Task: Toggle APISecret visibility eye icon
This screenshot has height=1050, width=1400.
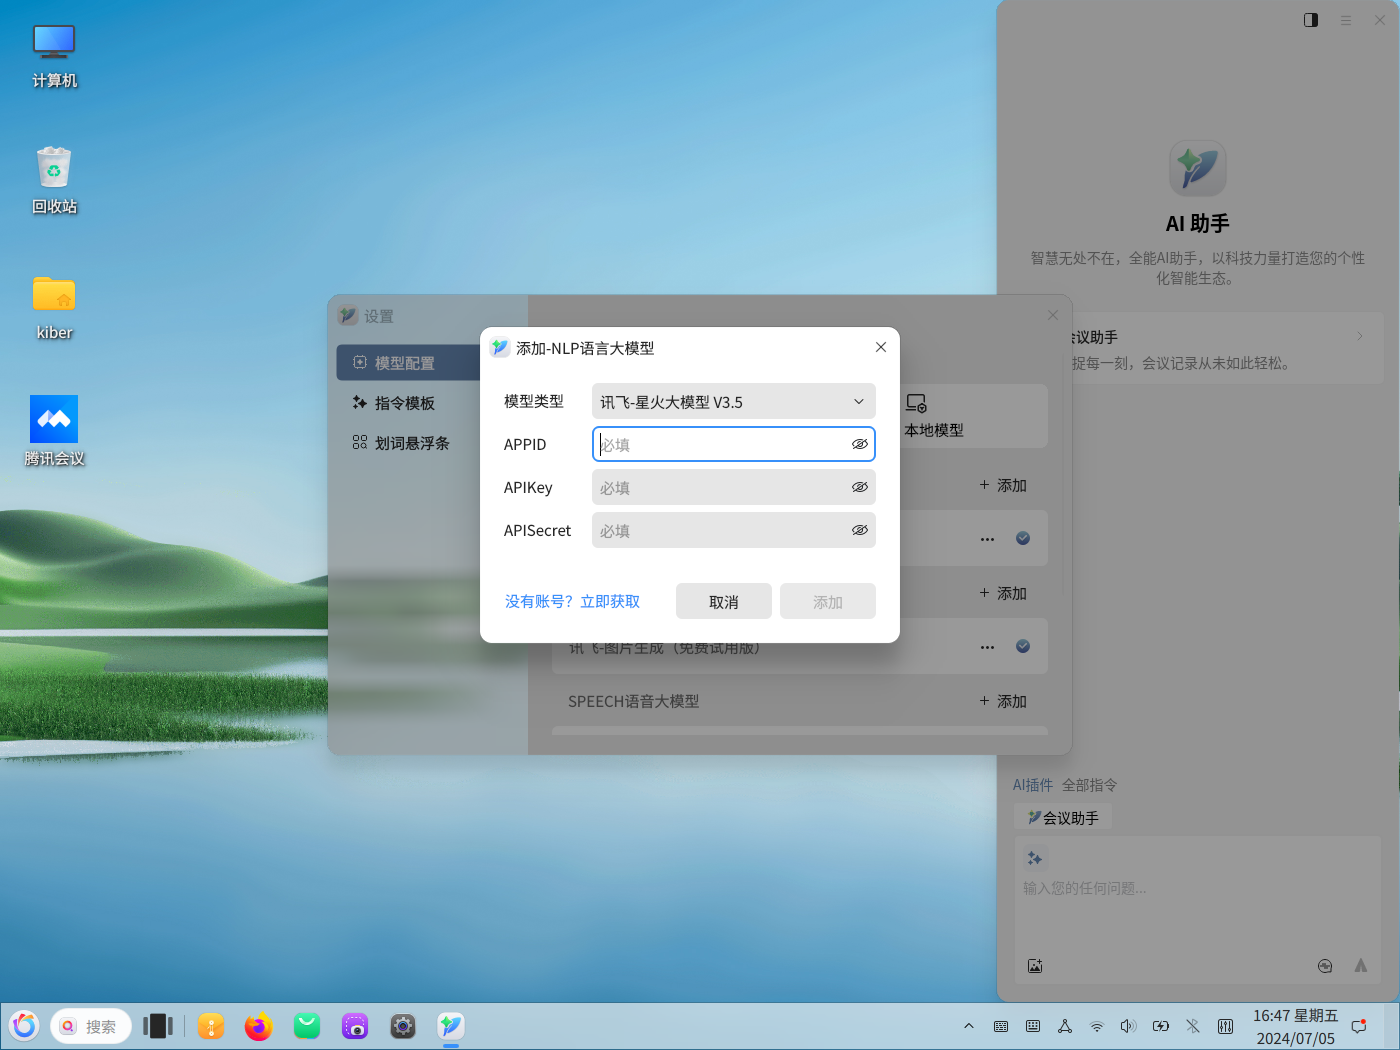Action: coord(859,530)
